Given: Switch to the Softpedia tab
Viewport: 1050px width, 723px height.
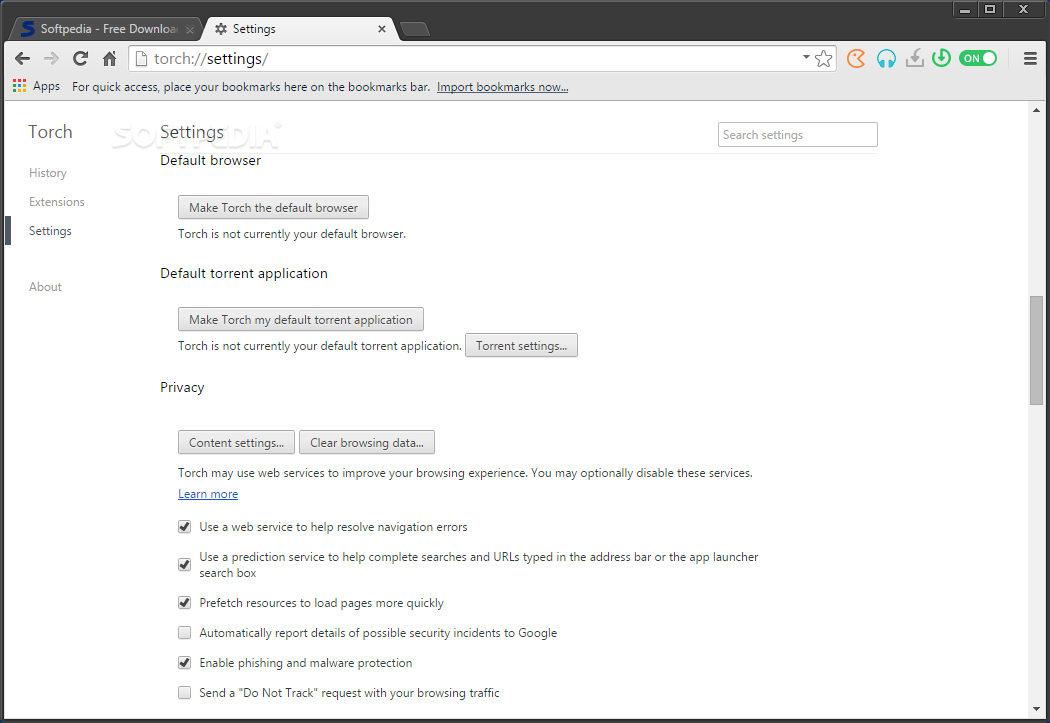Looking at the screenshot, I should click(x=107, y=29).
